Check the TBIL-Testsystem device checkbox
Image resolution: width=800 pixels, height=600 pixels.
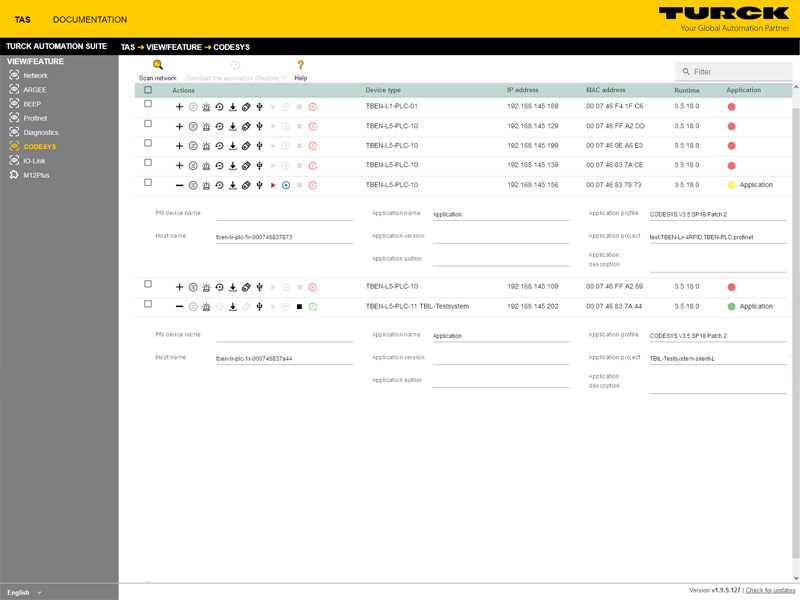point(148,304)
